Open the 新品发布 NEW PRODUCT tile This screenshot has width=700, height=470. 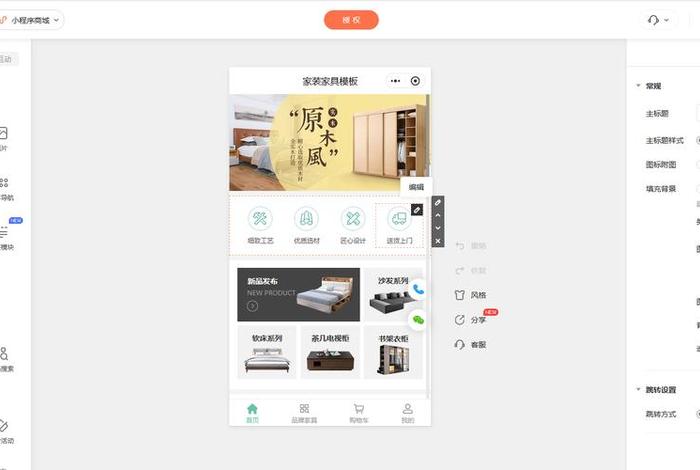(298, 295)
